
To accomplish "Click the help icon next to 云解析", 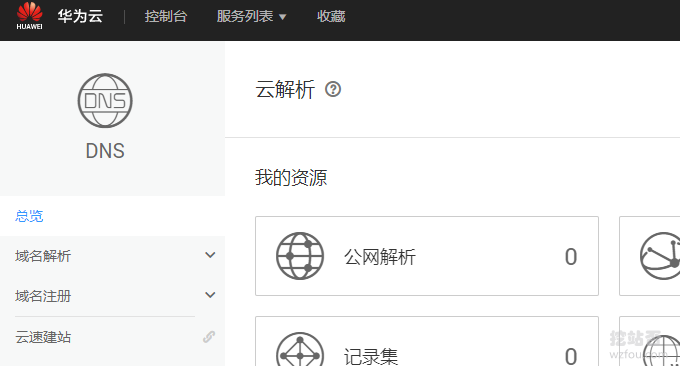I will click(x=333, y=89).
